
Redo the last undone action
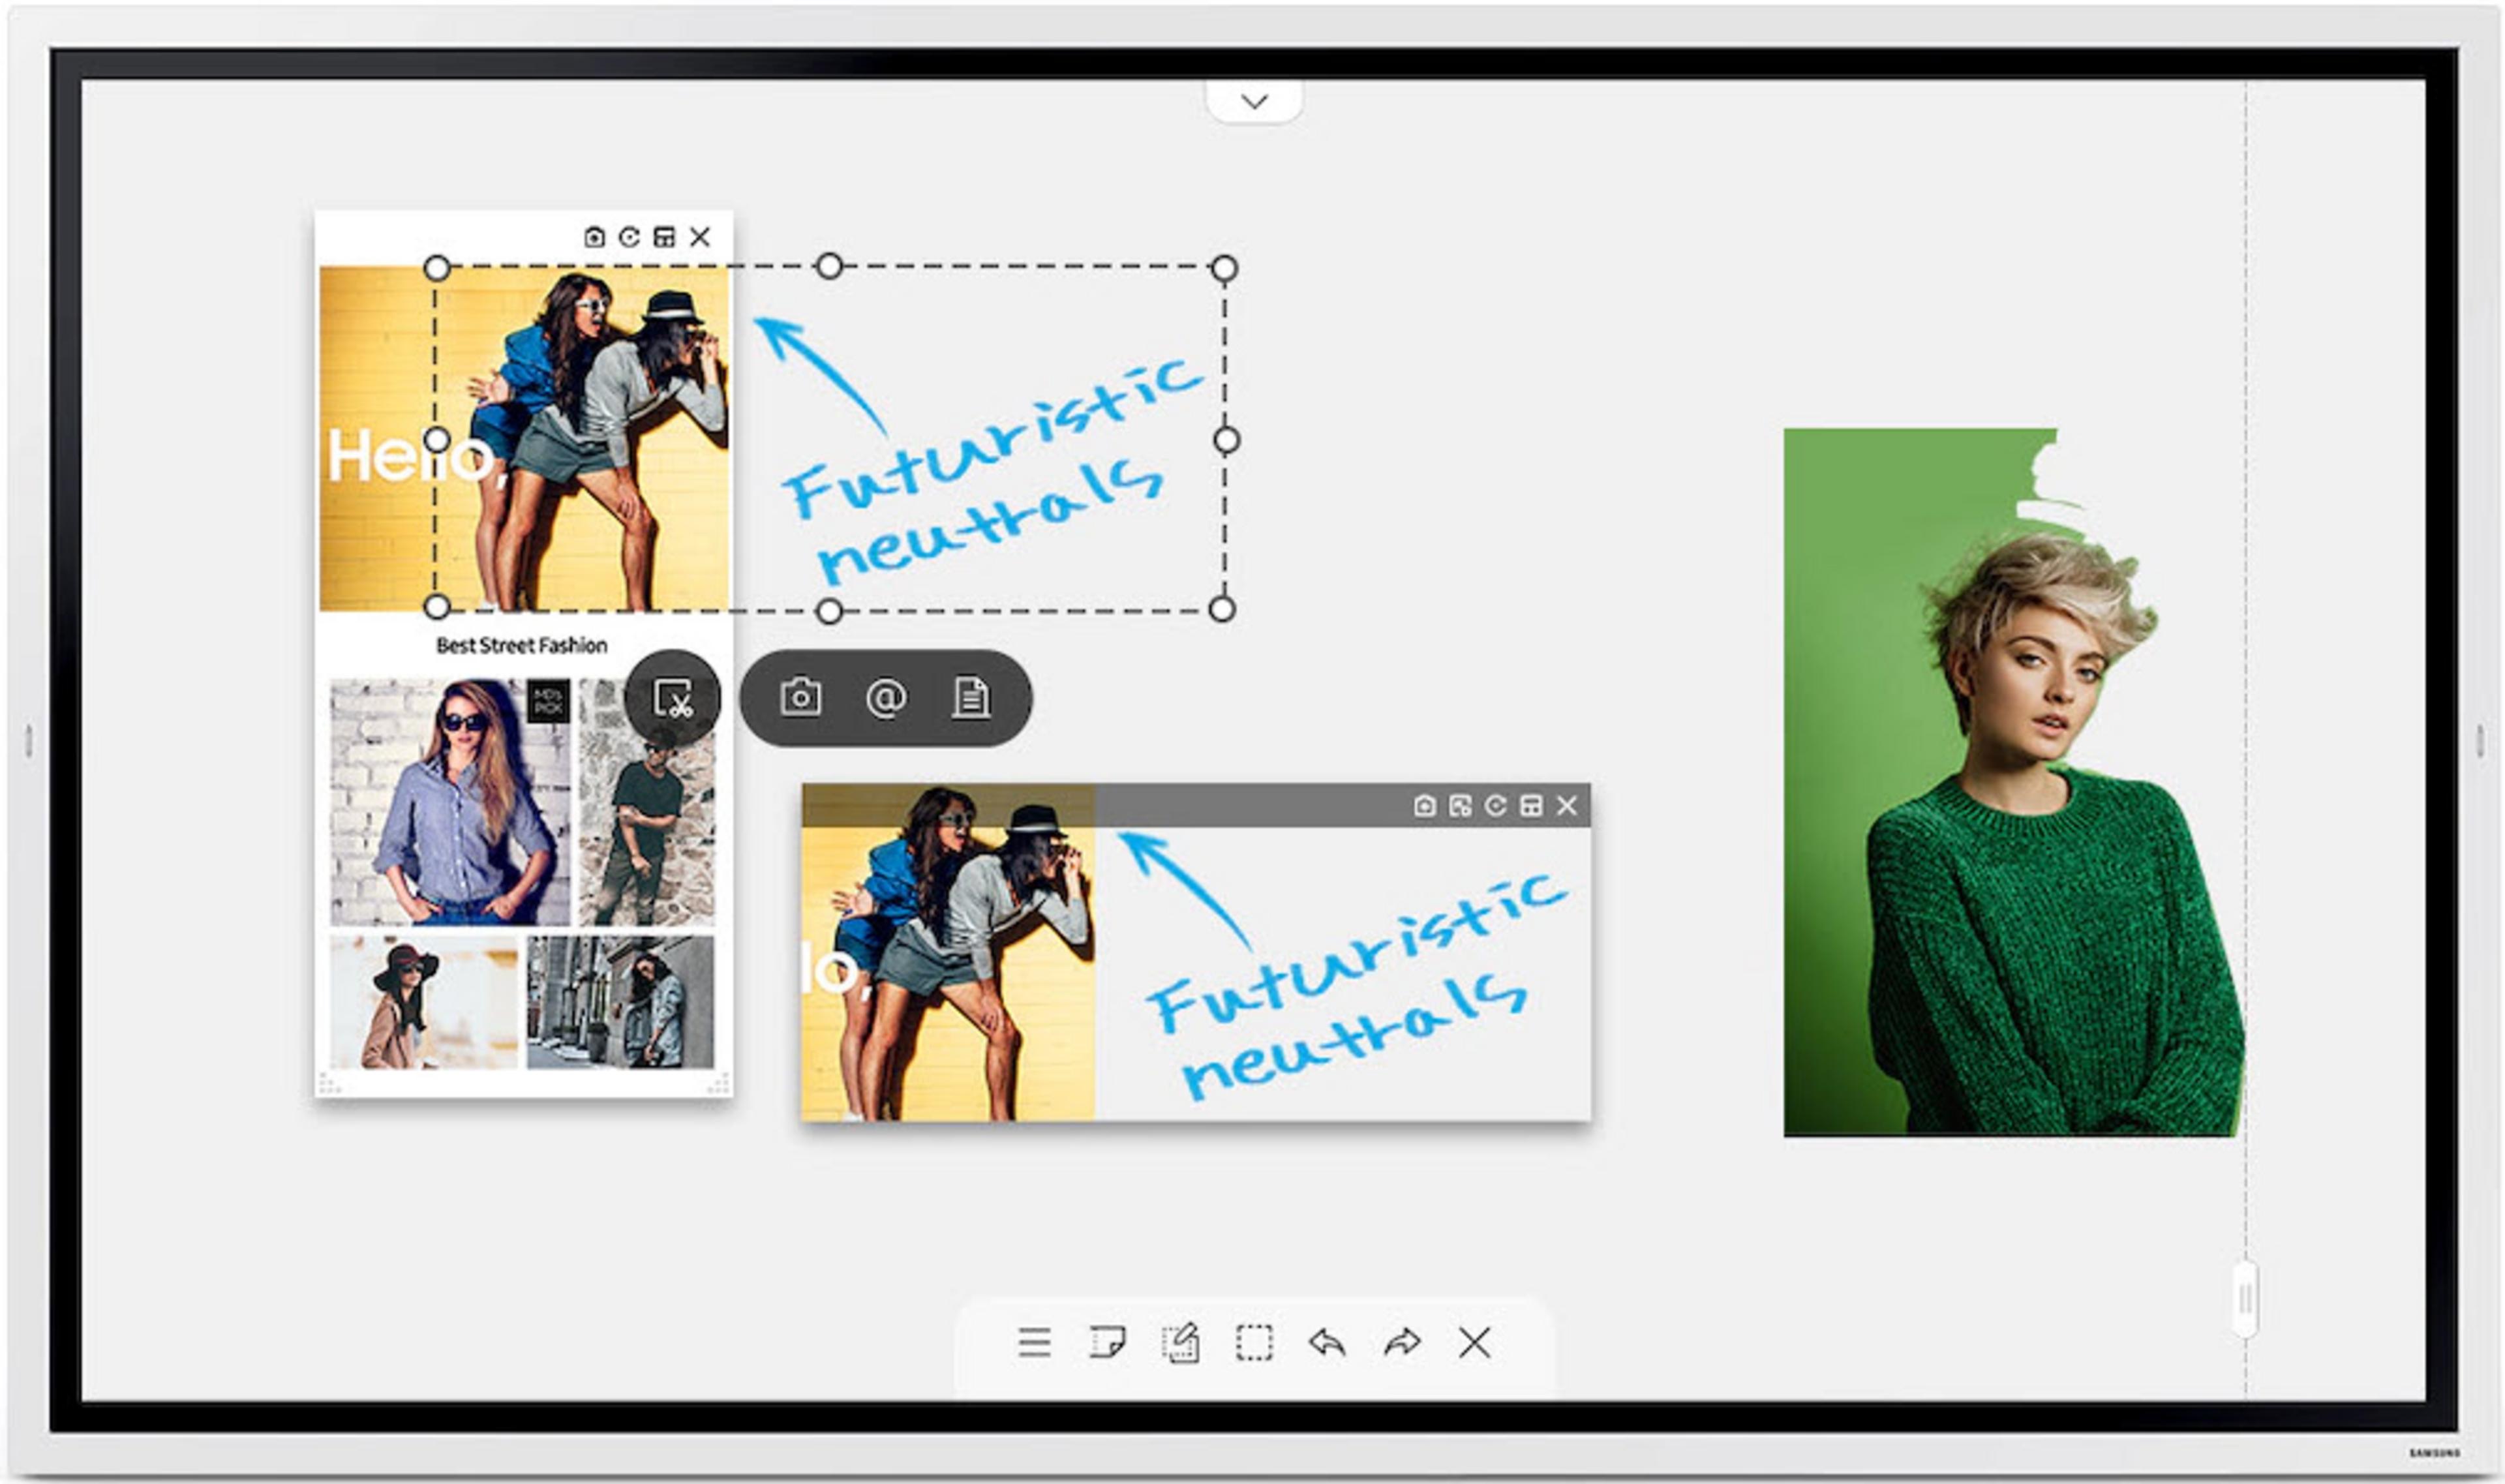click(x=1402, y=1342)
